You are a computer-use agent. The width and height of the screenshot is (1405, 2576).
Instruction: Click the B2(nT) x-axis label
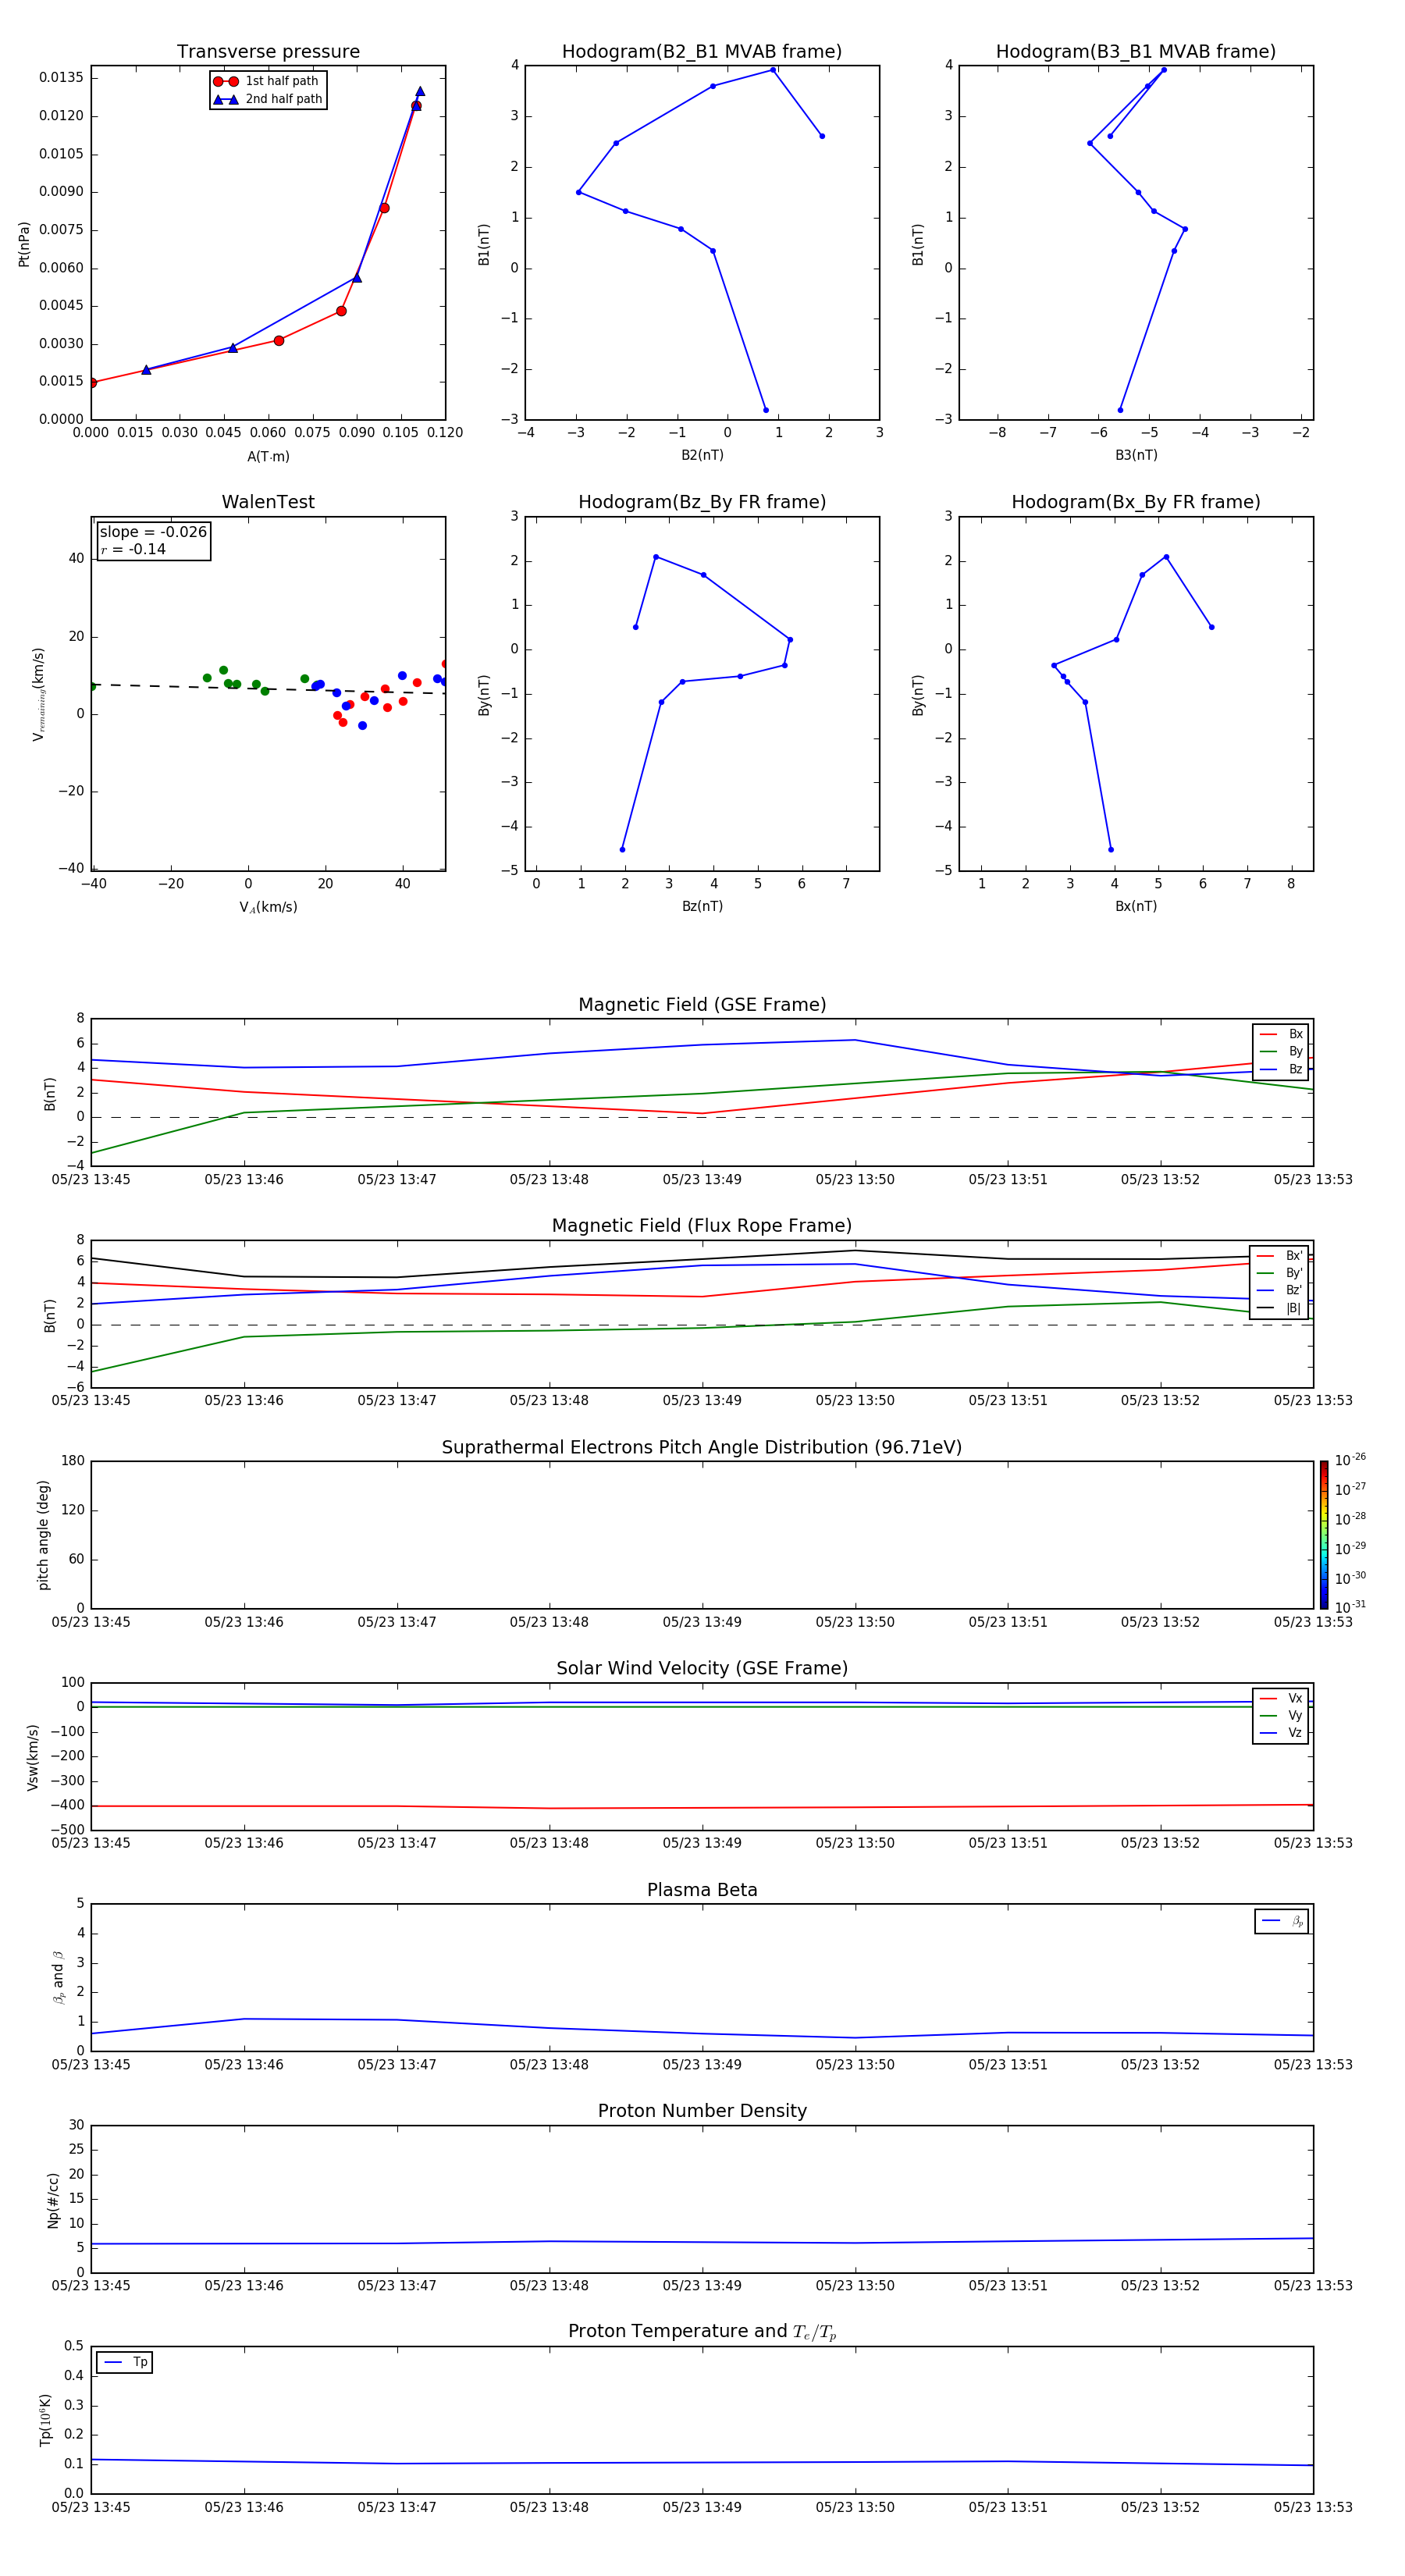tap(702, 455)
